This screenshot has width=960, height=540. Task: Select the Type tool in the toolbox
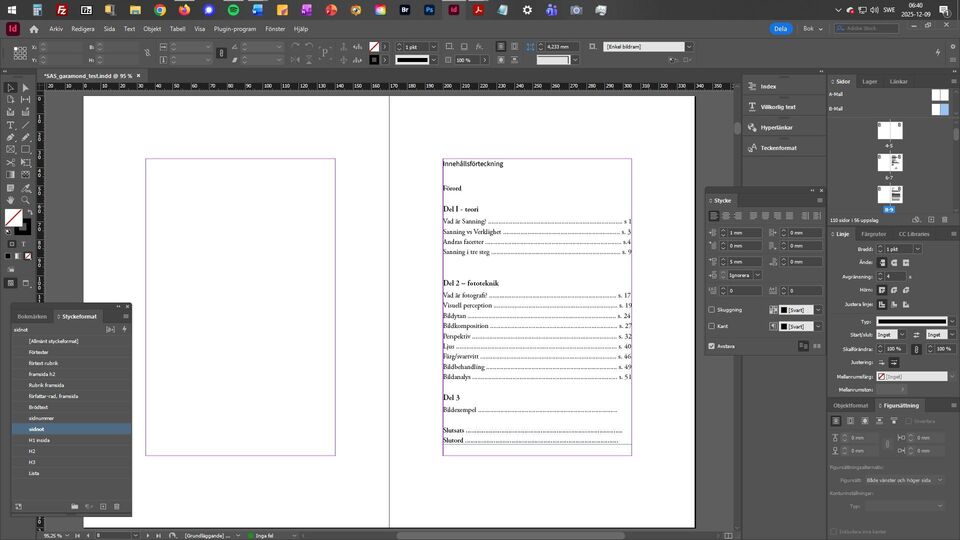click(11, 125)
